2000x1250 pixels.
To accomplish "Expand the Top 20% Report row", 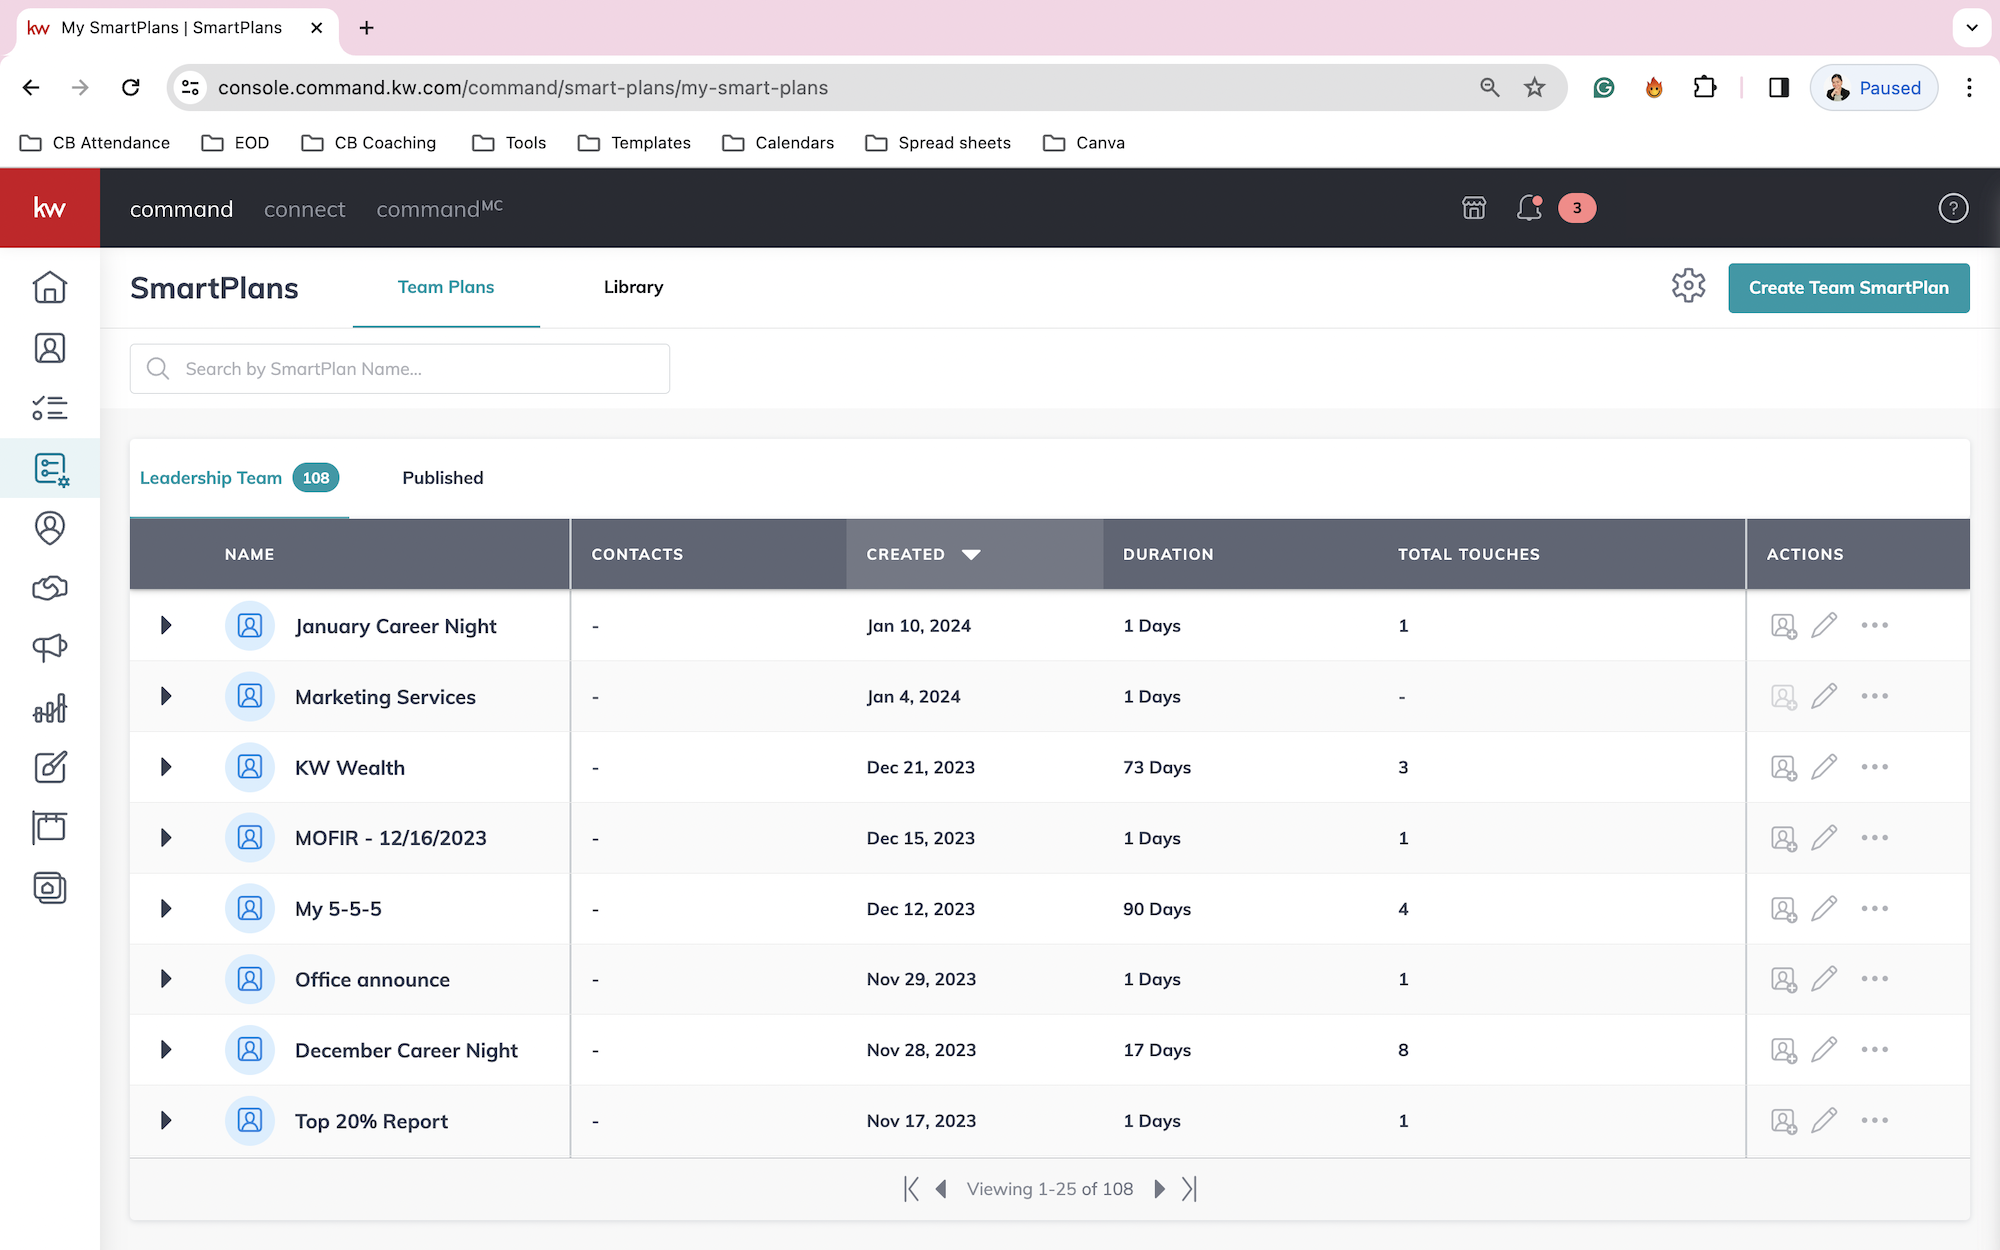I will pos(166,1121).
